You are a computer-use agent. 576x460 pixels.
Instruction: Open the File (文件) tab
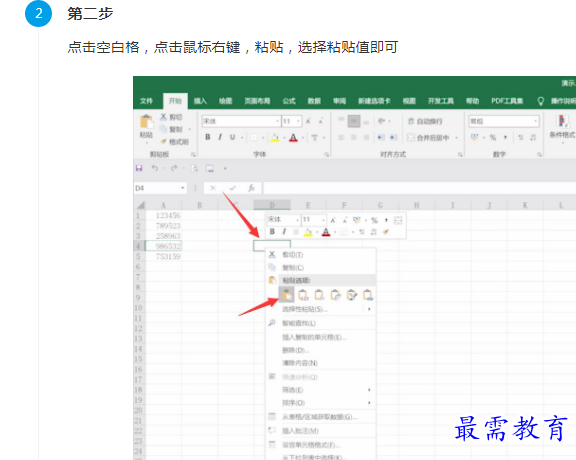146,101
